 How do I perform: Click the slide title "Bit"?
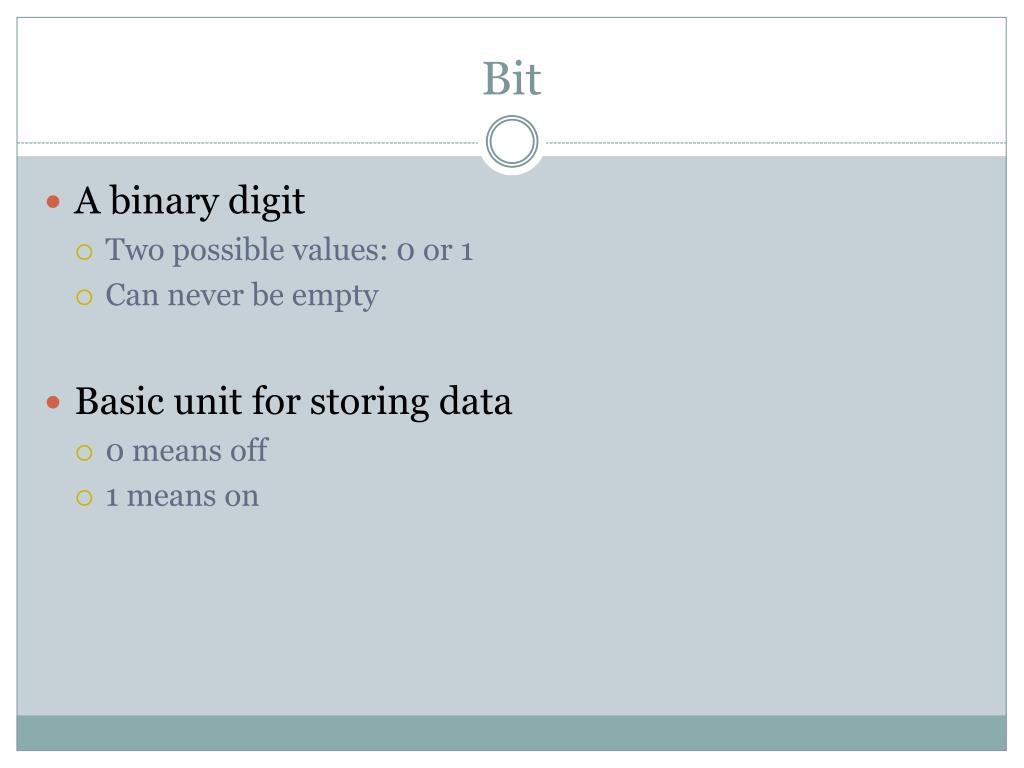click(x=512, y=78)
